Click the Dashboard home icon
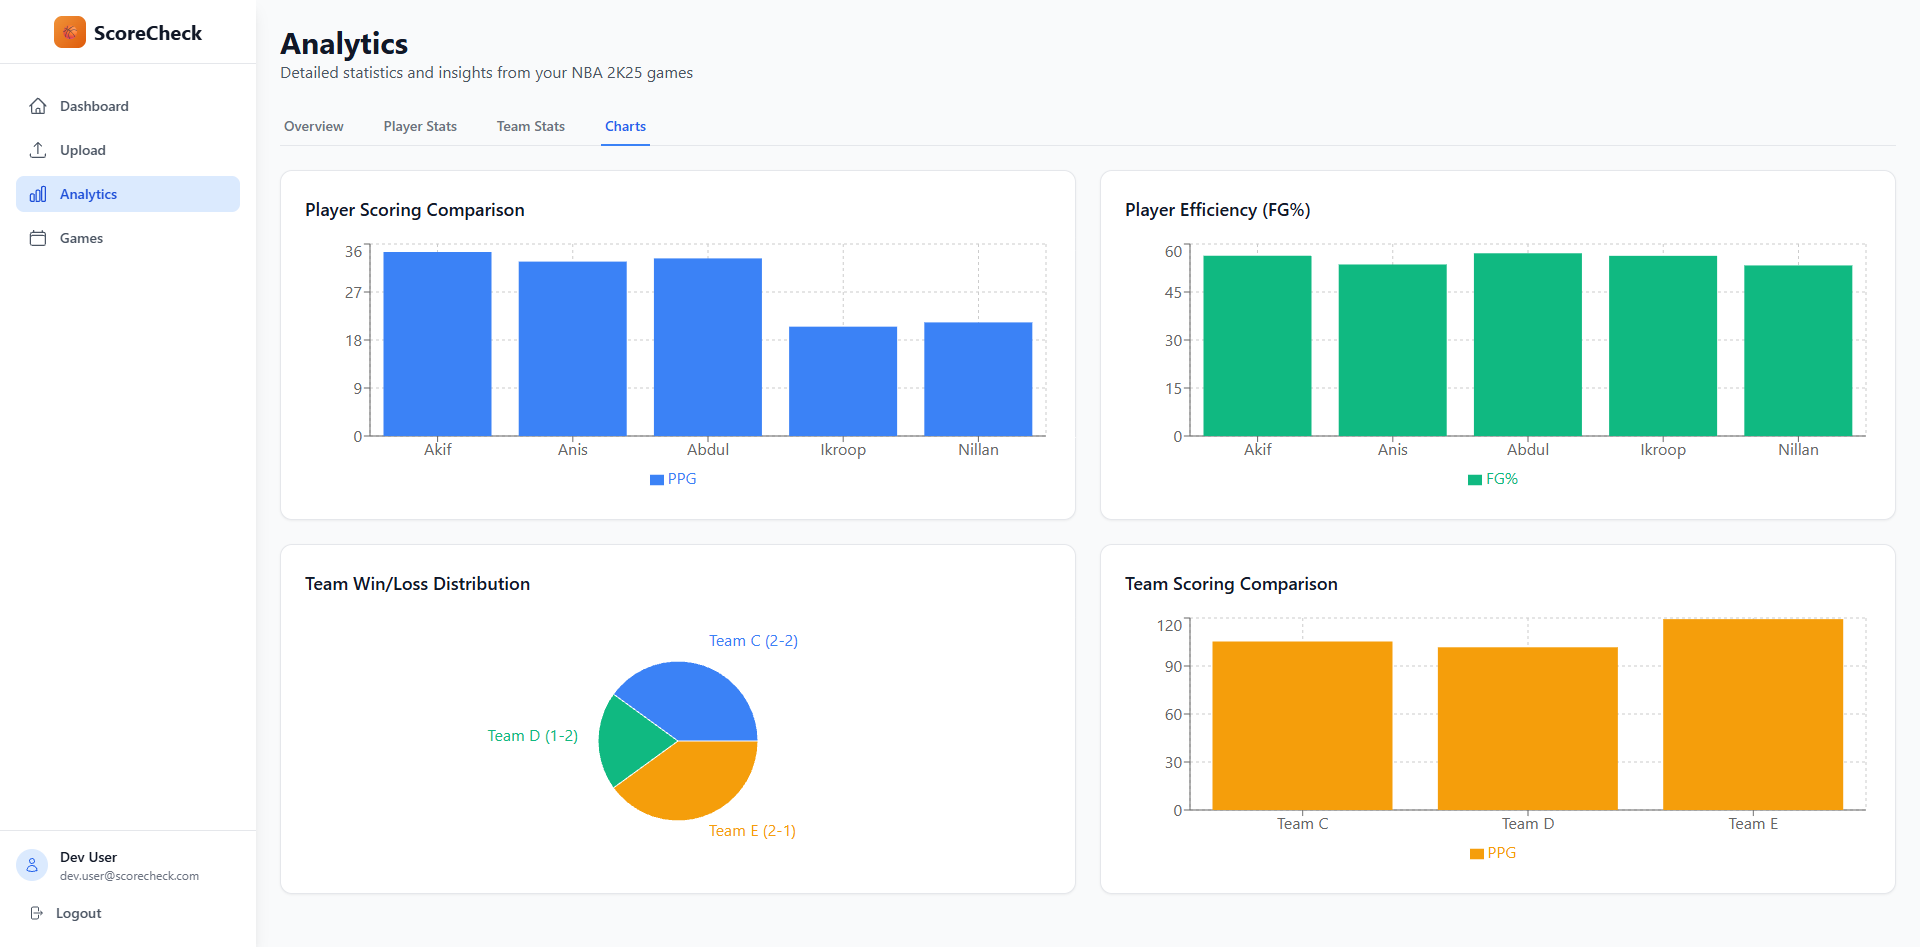The width and height of the screenshot is (1920, 947). 38,106
